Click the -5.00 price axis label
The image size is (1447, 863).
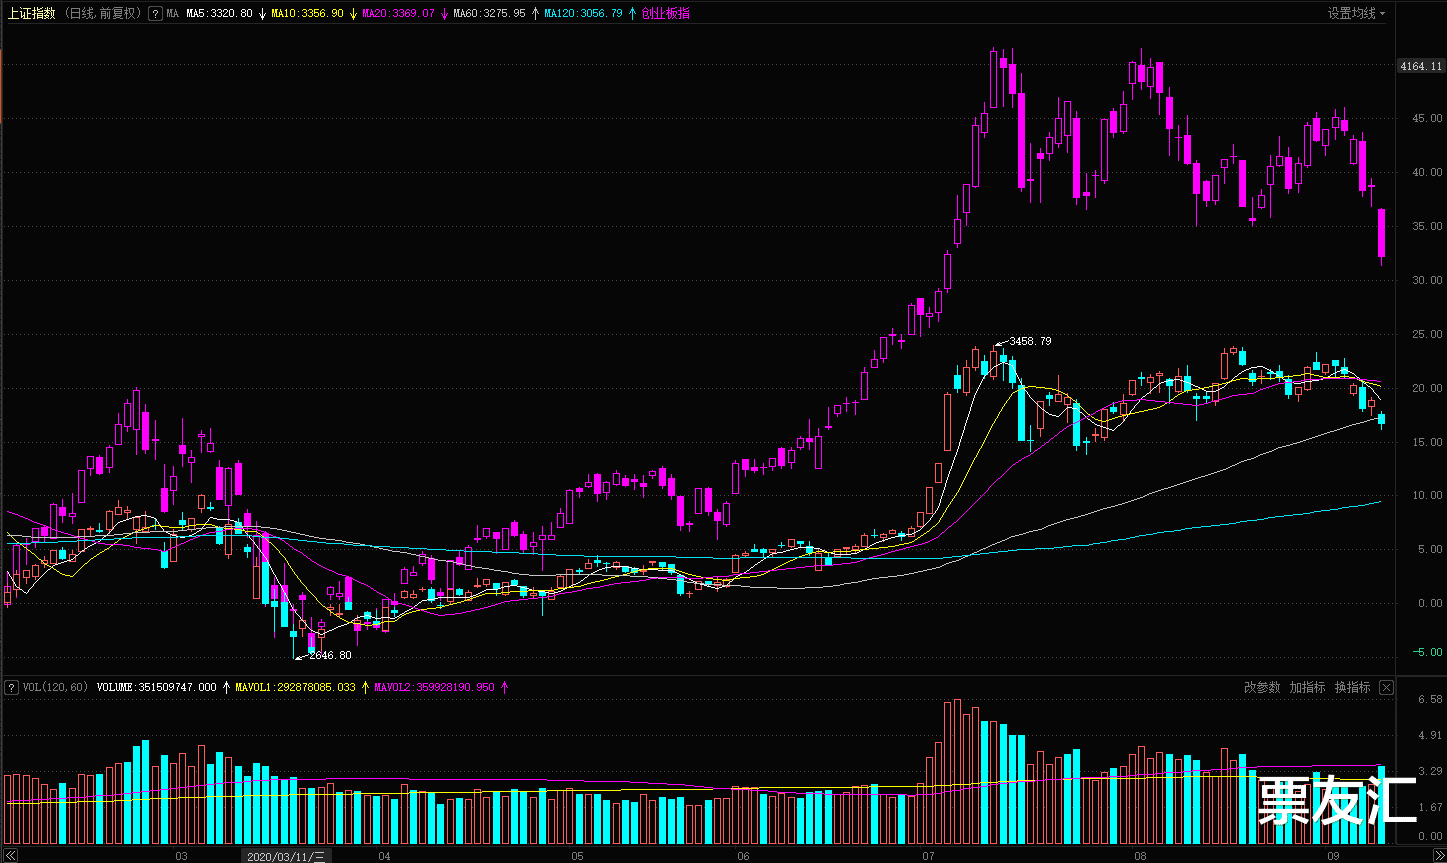[1426, 652]
